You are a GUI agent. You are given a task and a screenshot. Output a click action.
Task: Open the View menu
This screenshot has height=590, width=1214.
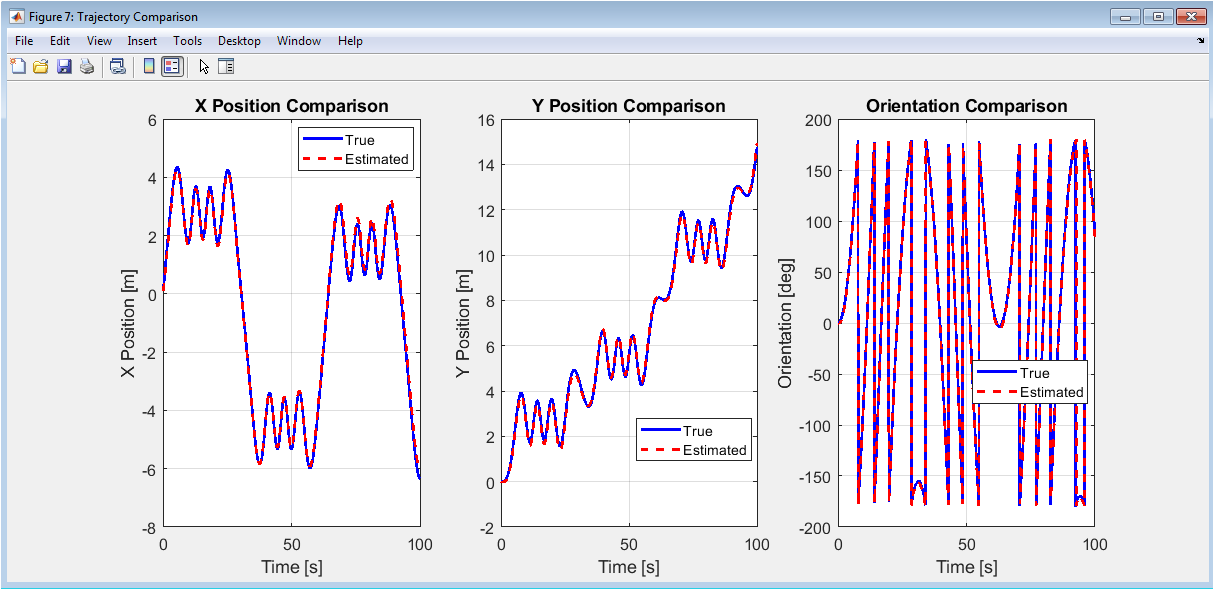99,41
